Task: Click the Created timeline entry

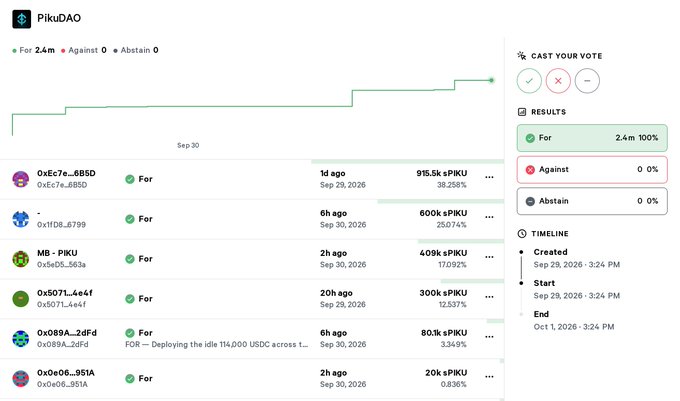Action: pyautogui.click(x=576, y=258)
